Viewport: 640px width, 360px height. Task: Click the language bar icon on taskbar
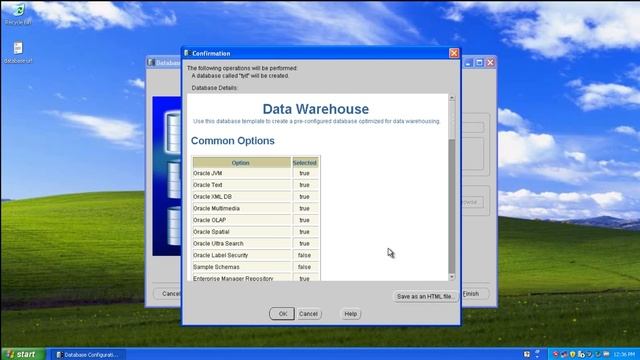527,354
